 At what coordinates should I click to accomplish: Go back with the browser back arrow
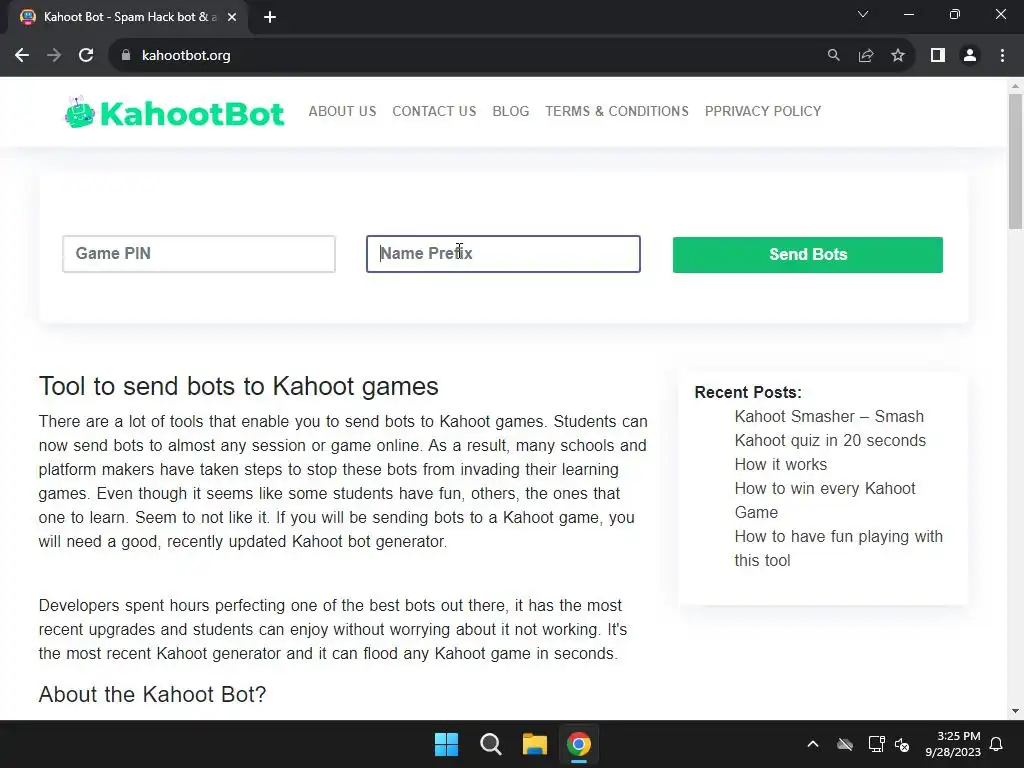tap(22, 56)
